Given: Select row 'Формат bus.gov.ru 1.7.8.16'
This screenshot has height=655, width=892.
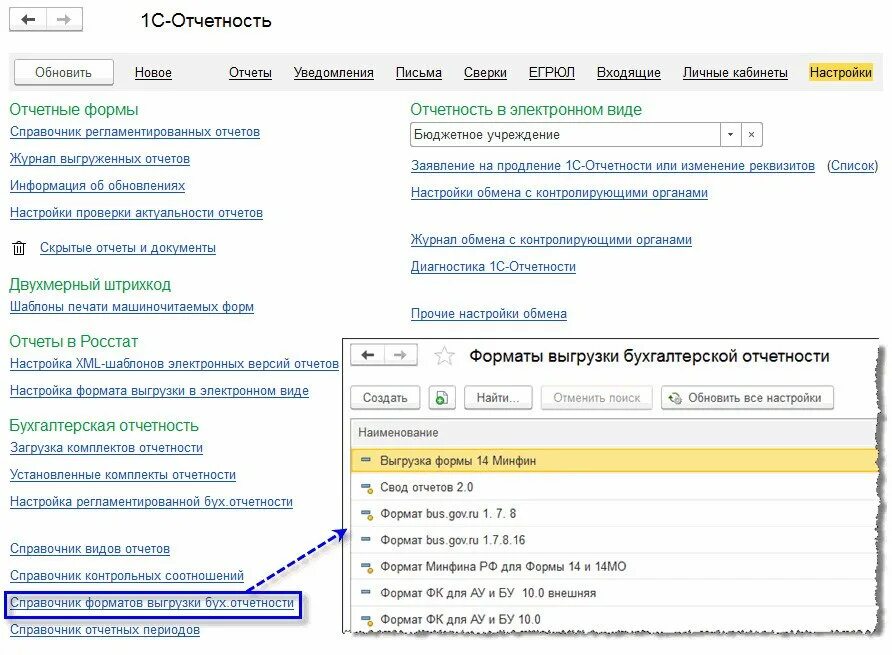Looking at the screenshot, I should point(614,540).
